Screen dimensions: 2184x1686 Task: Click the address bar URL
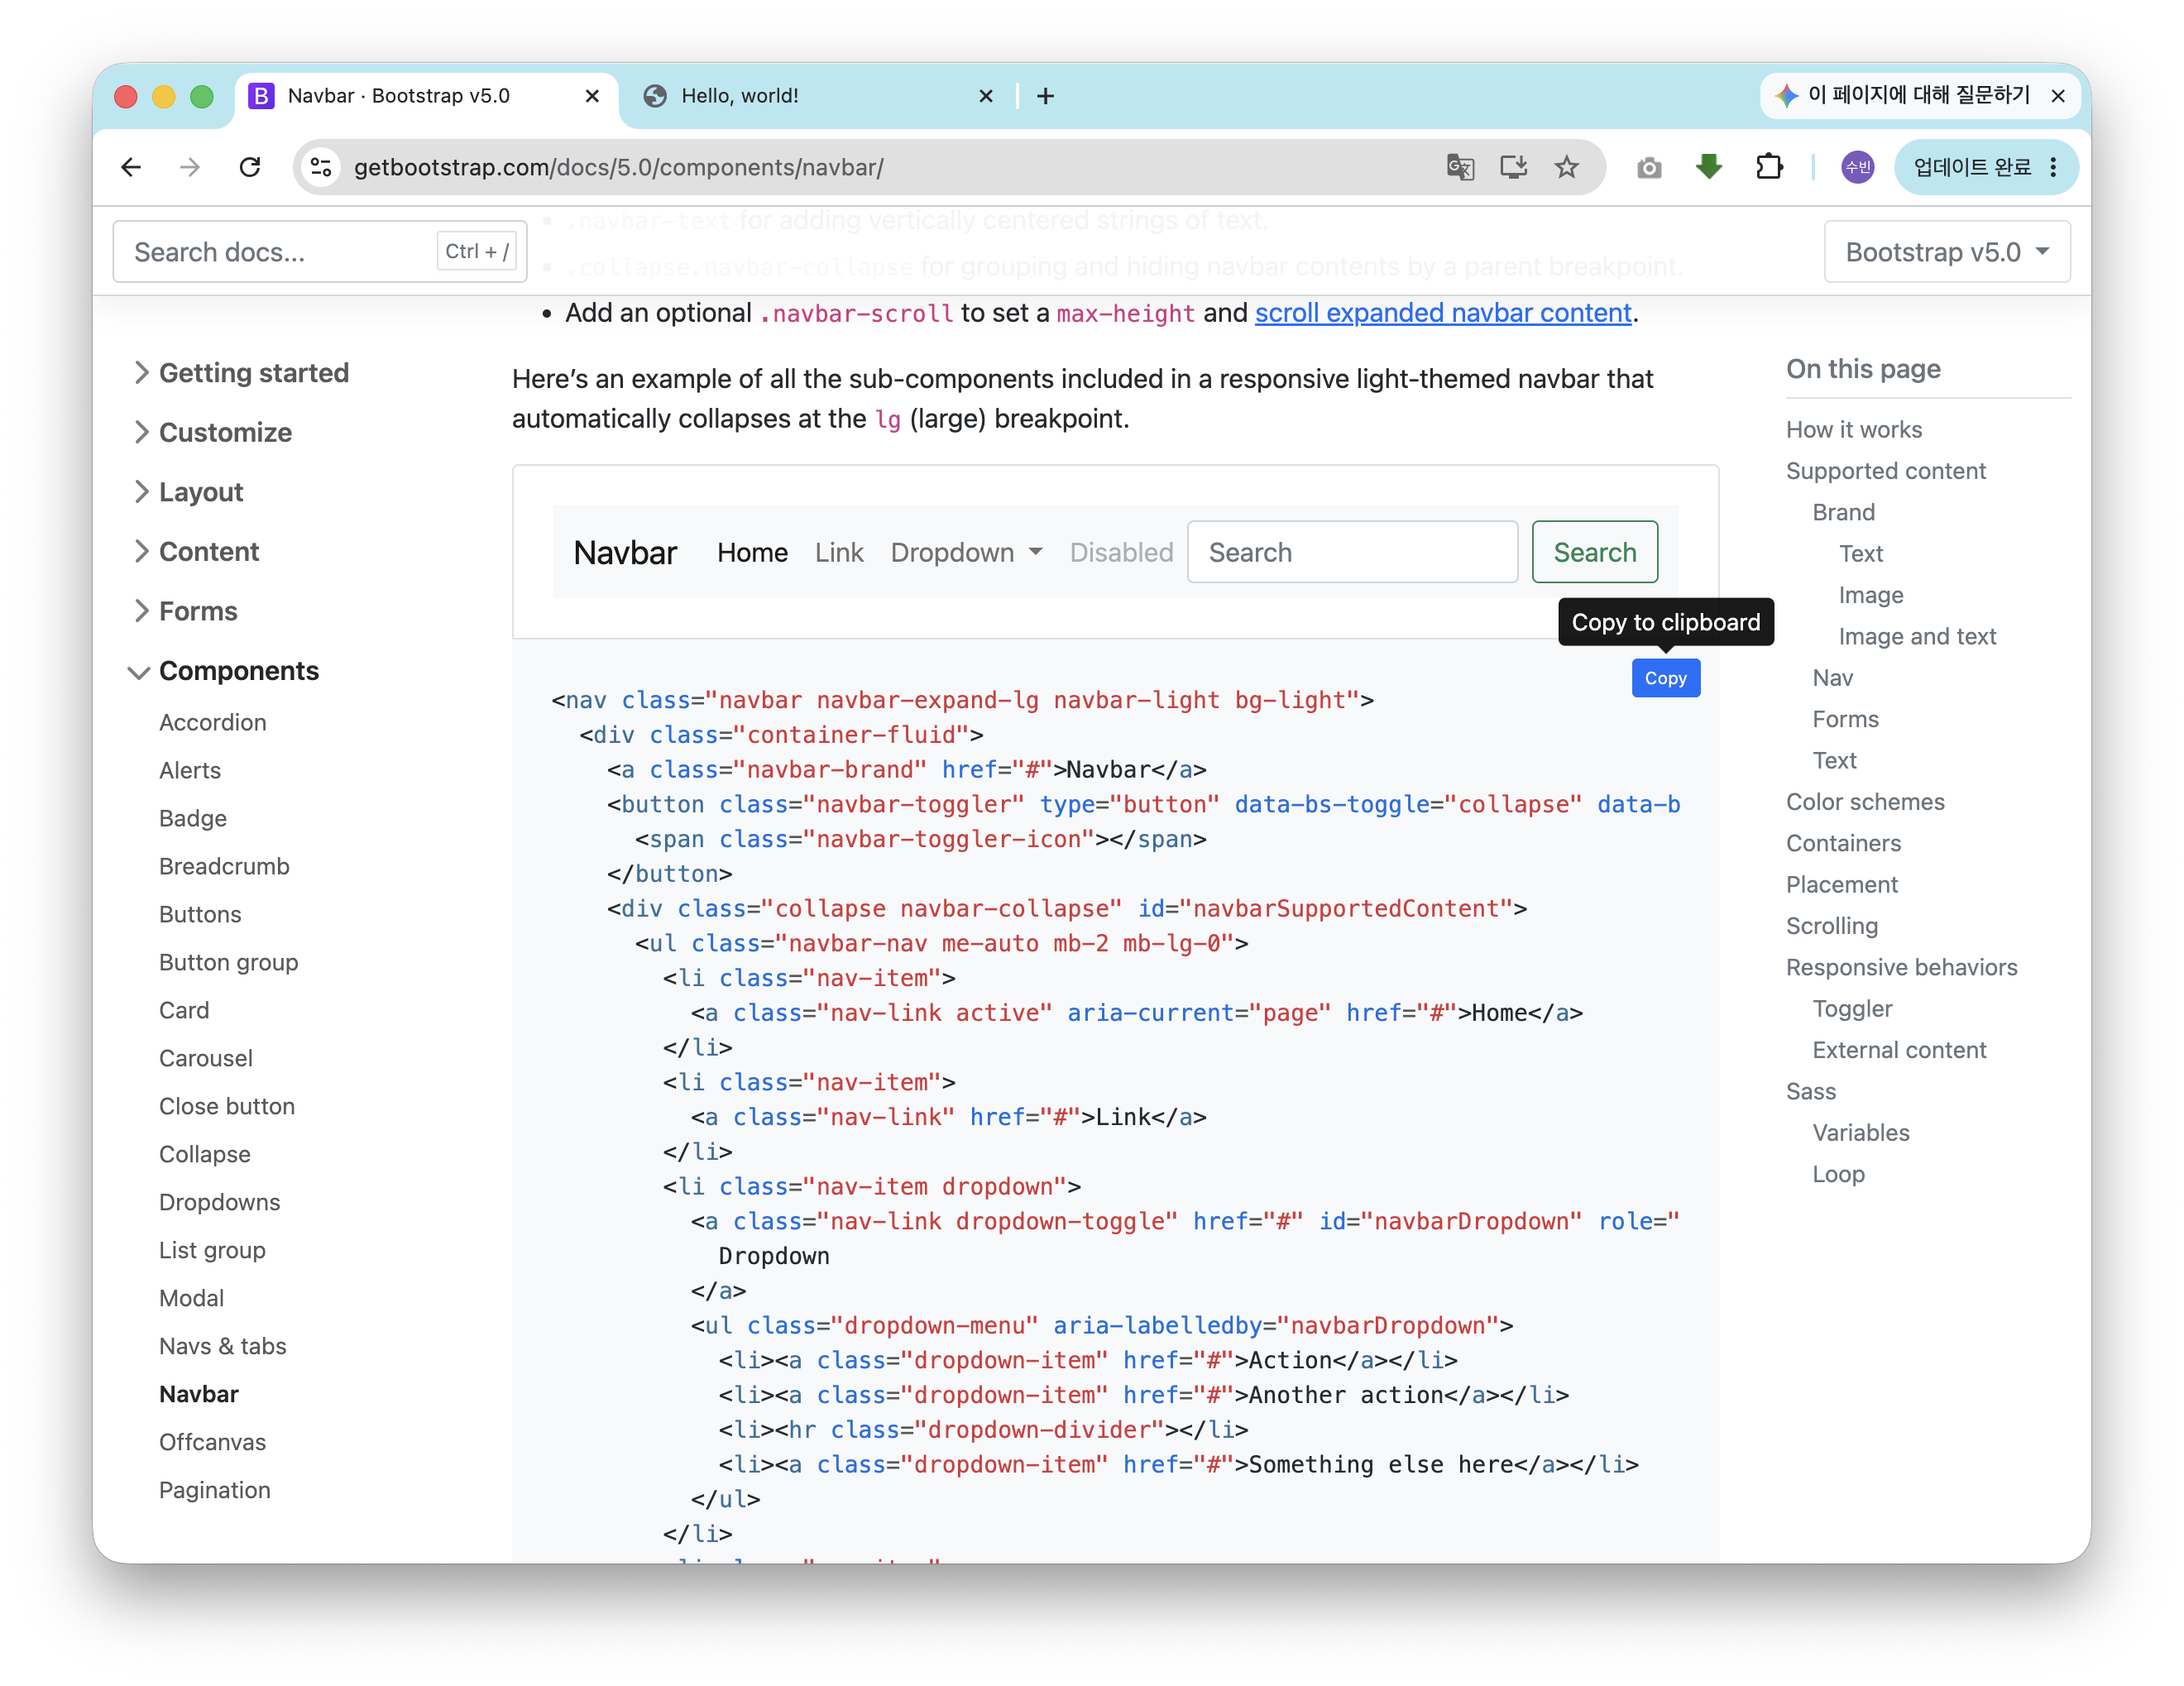(x=618, y=167)
